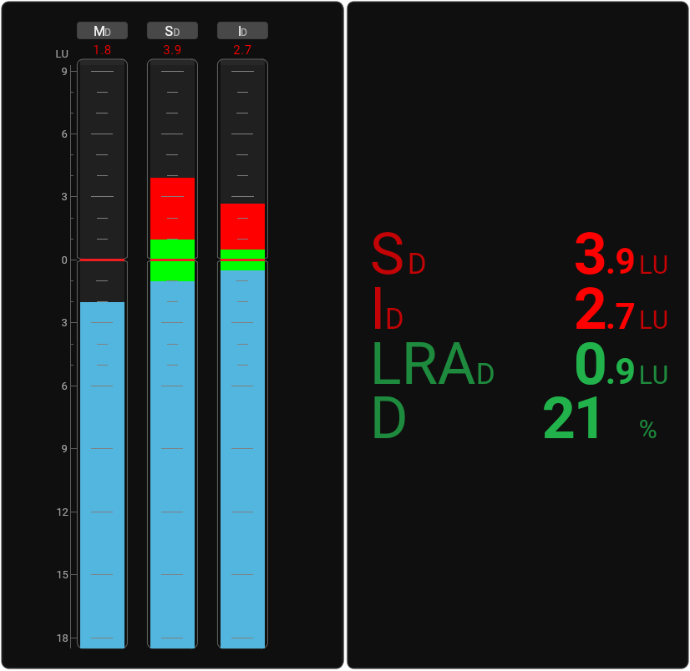Click the green D dynamics label
Viewport: 690px width, 671px height.
(x=388, y=420)
